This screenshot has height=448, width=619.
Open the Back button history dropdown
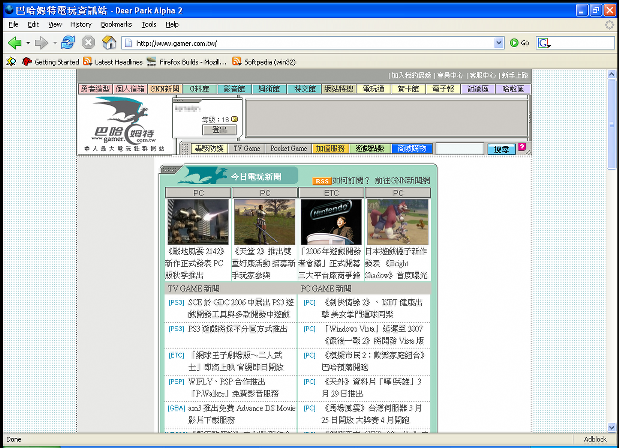(27, 43)
